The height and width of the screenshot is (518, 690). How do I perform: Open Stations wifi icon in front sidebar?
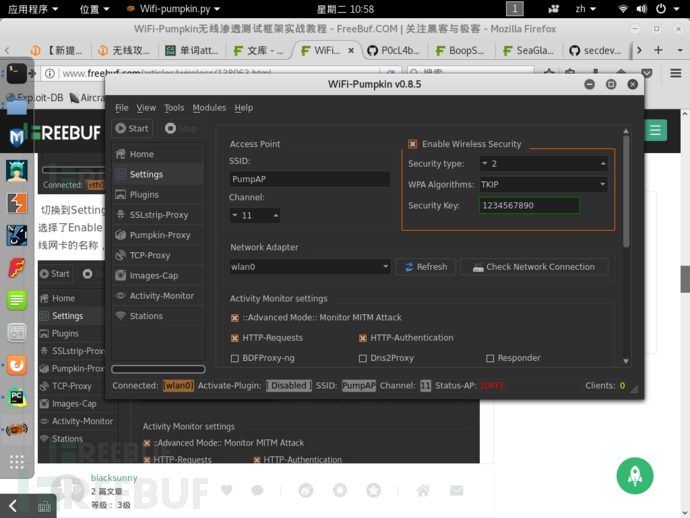click(x=121, y=316)
